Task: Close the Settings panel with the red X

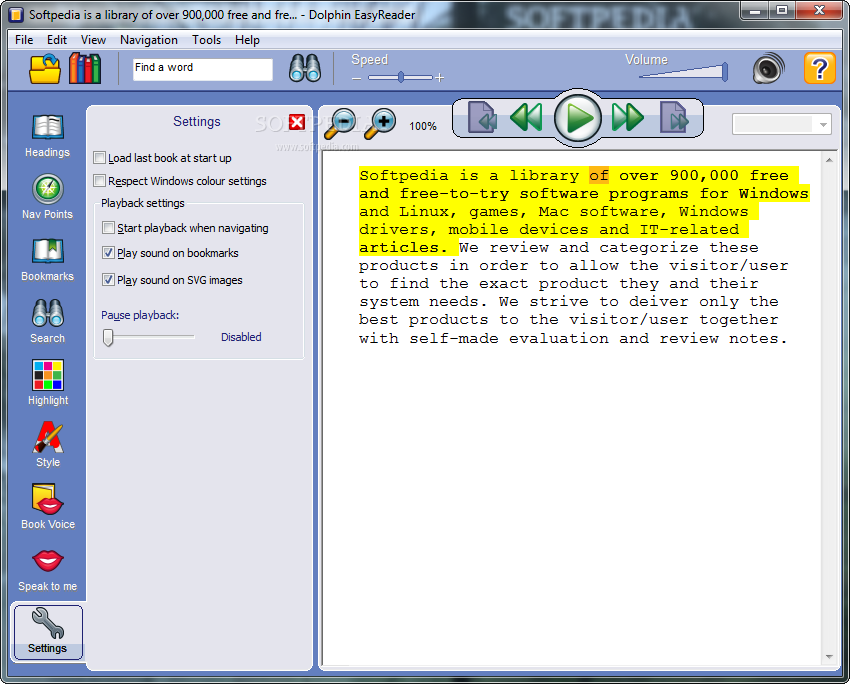Action: coord(297,122)
